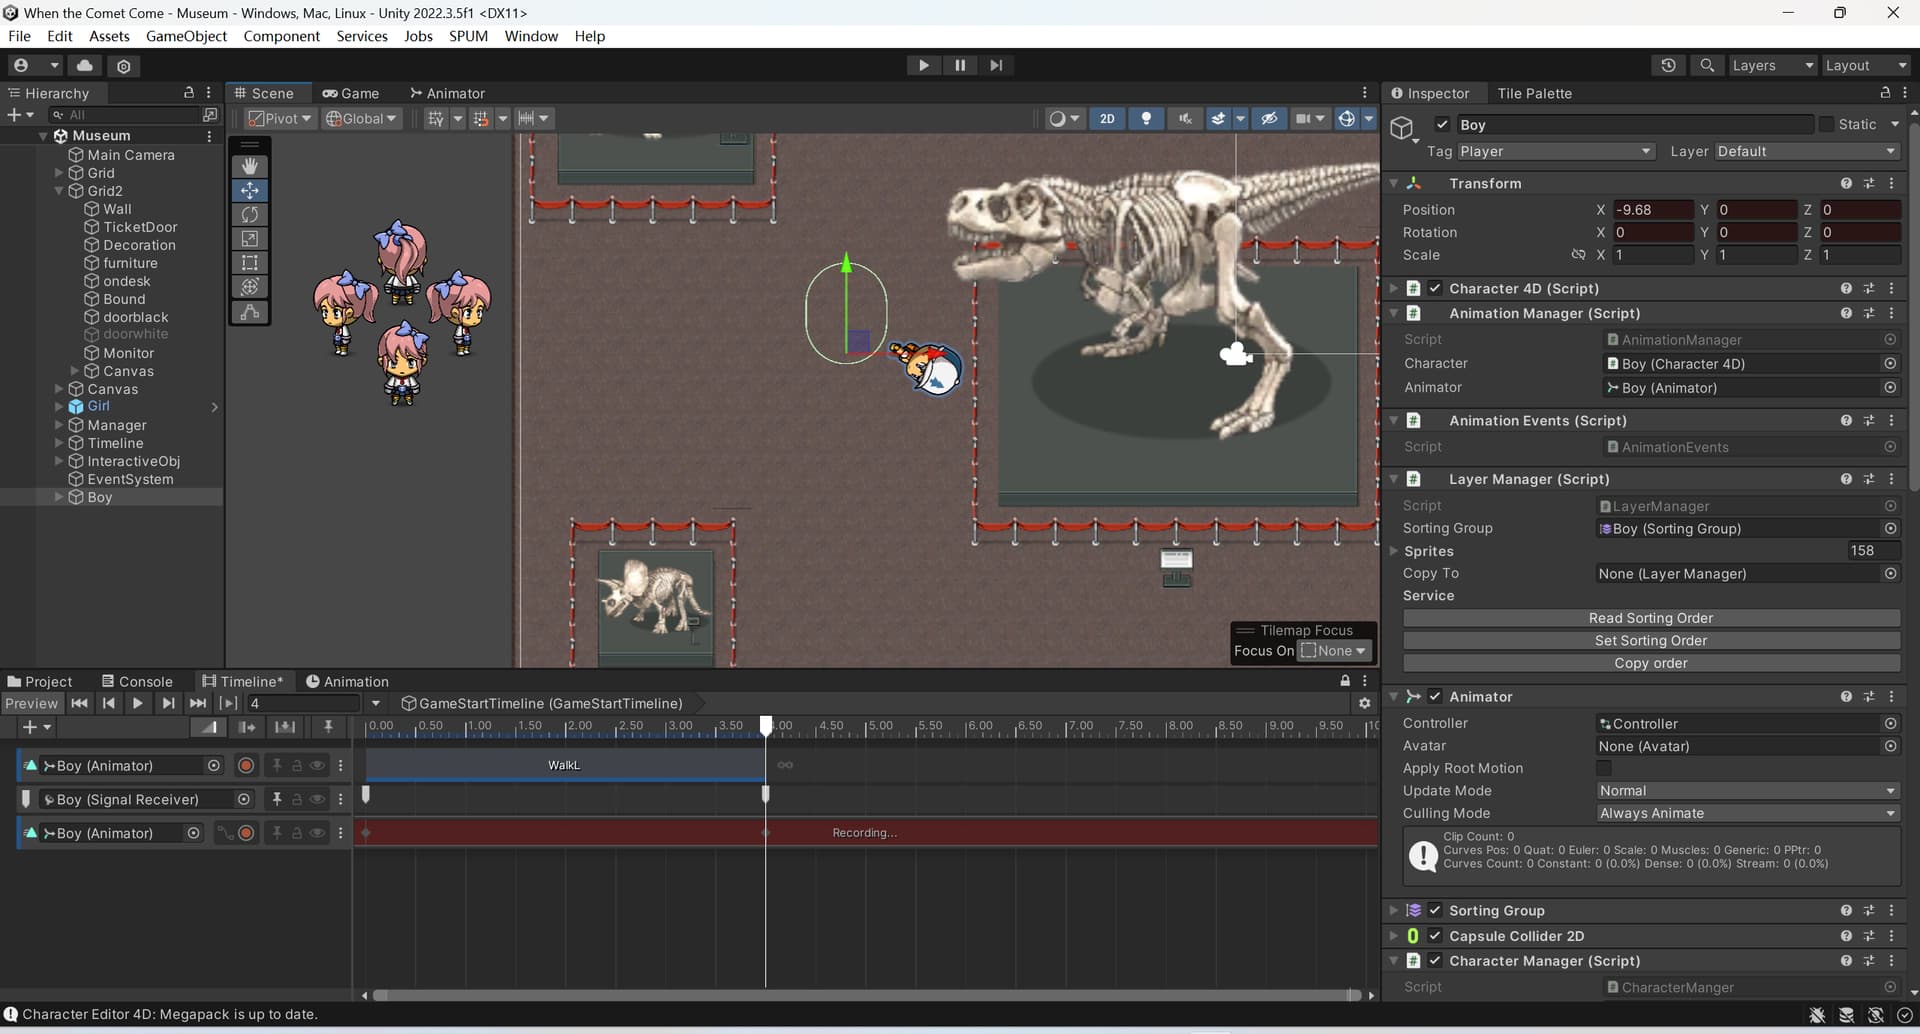The image size is (1920, 1034).
Task: Click the Record button on the Boy Animator track
Action: [245, 765]
